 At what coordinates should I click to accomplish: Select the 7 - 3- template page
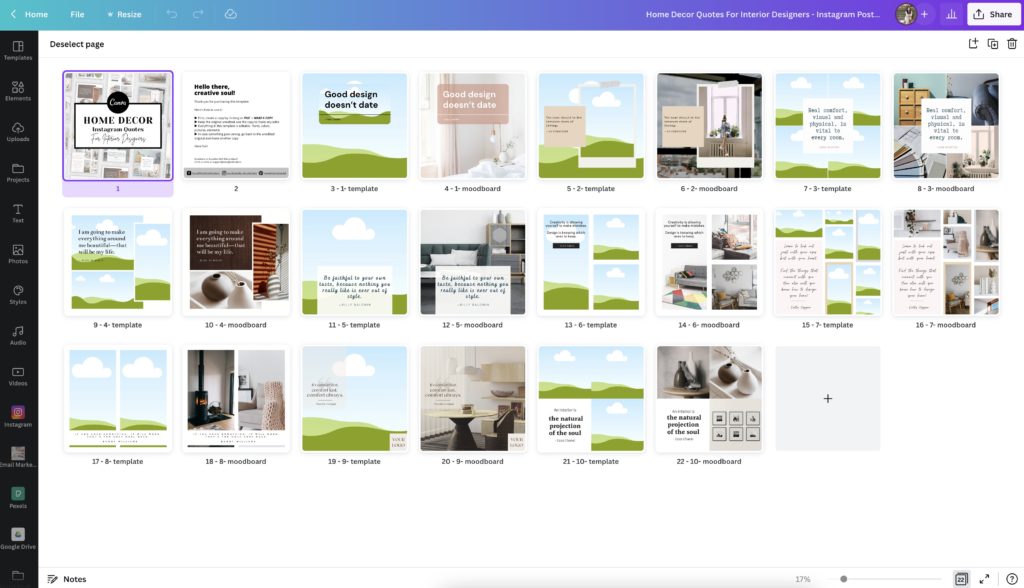[x=827, y=125]
